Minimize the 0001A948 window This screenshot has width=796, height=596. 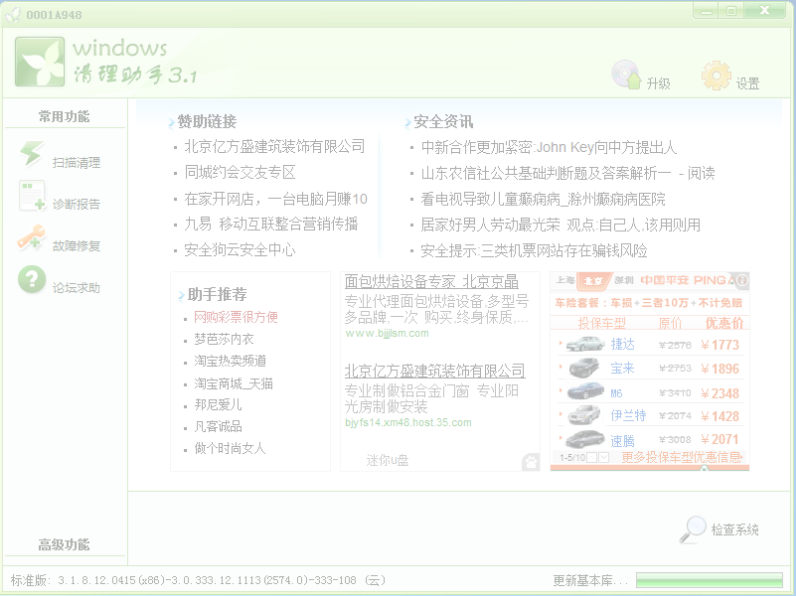click(707, 11)
